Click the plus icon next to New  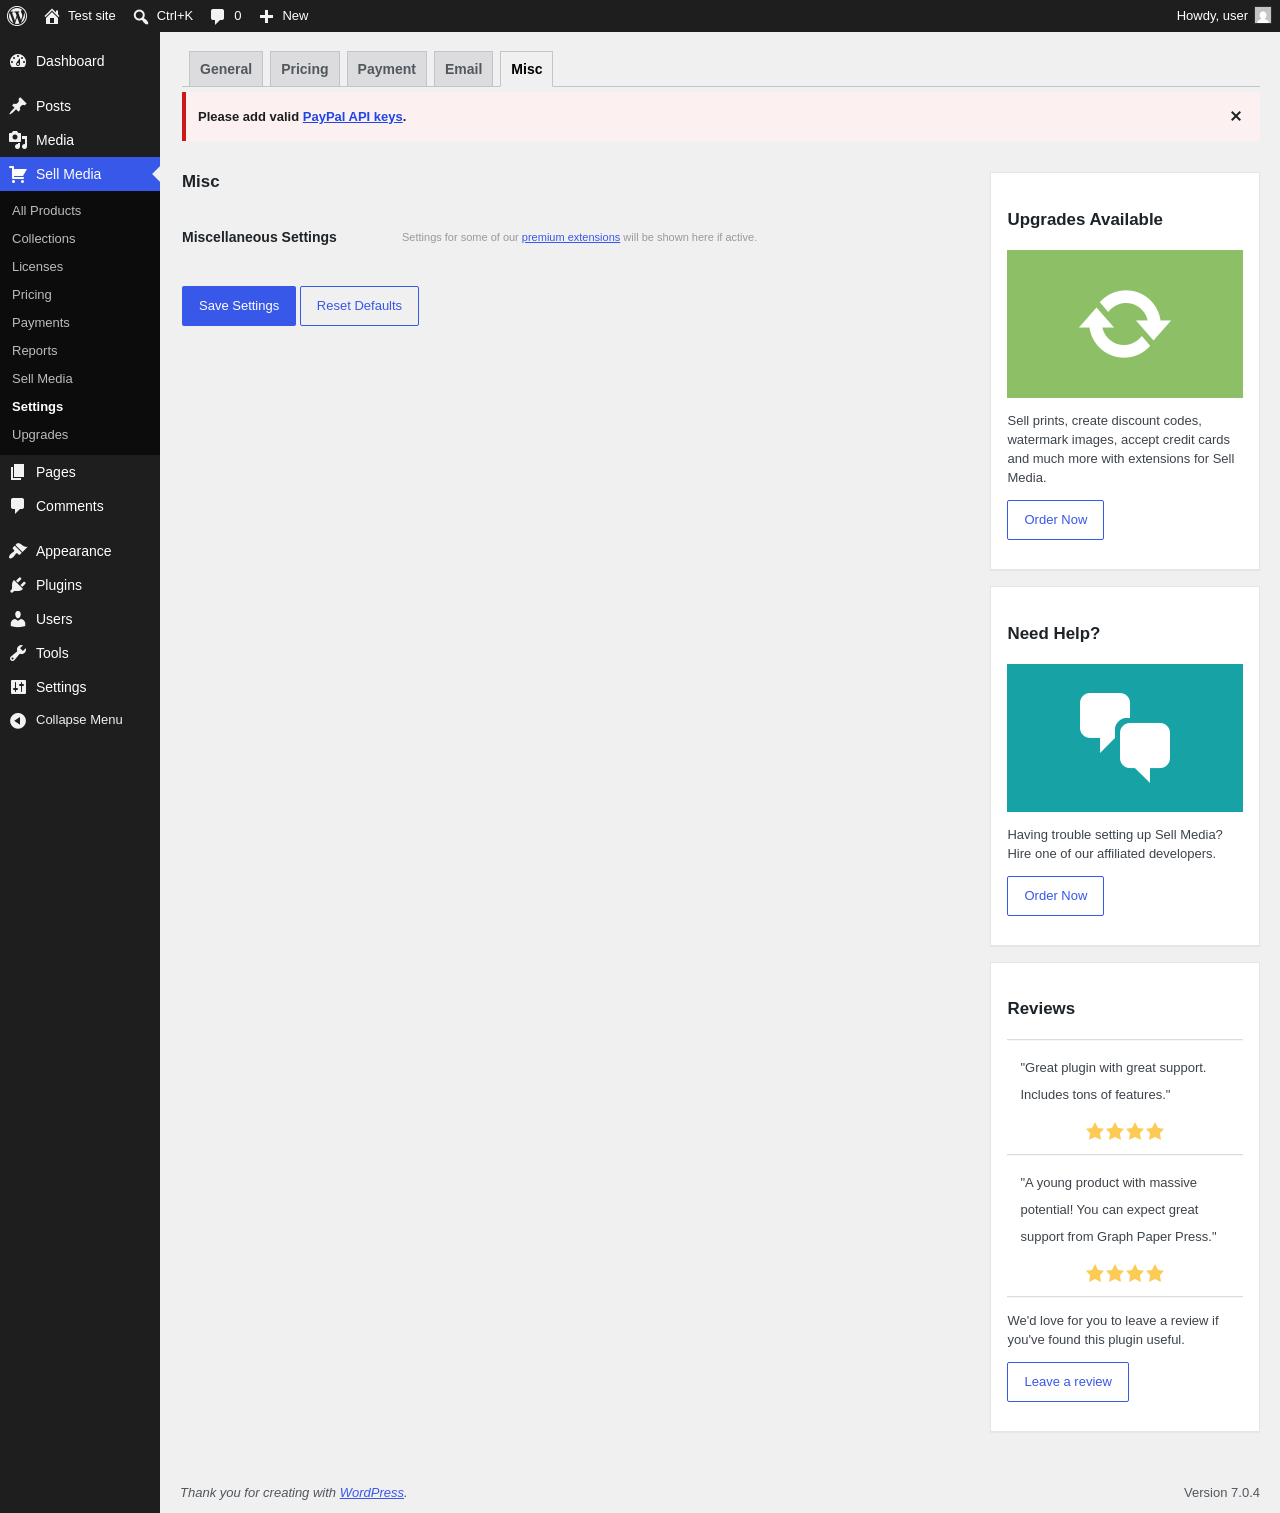266,16
